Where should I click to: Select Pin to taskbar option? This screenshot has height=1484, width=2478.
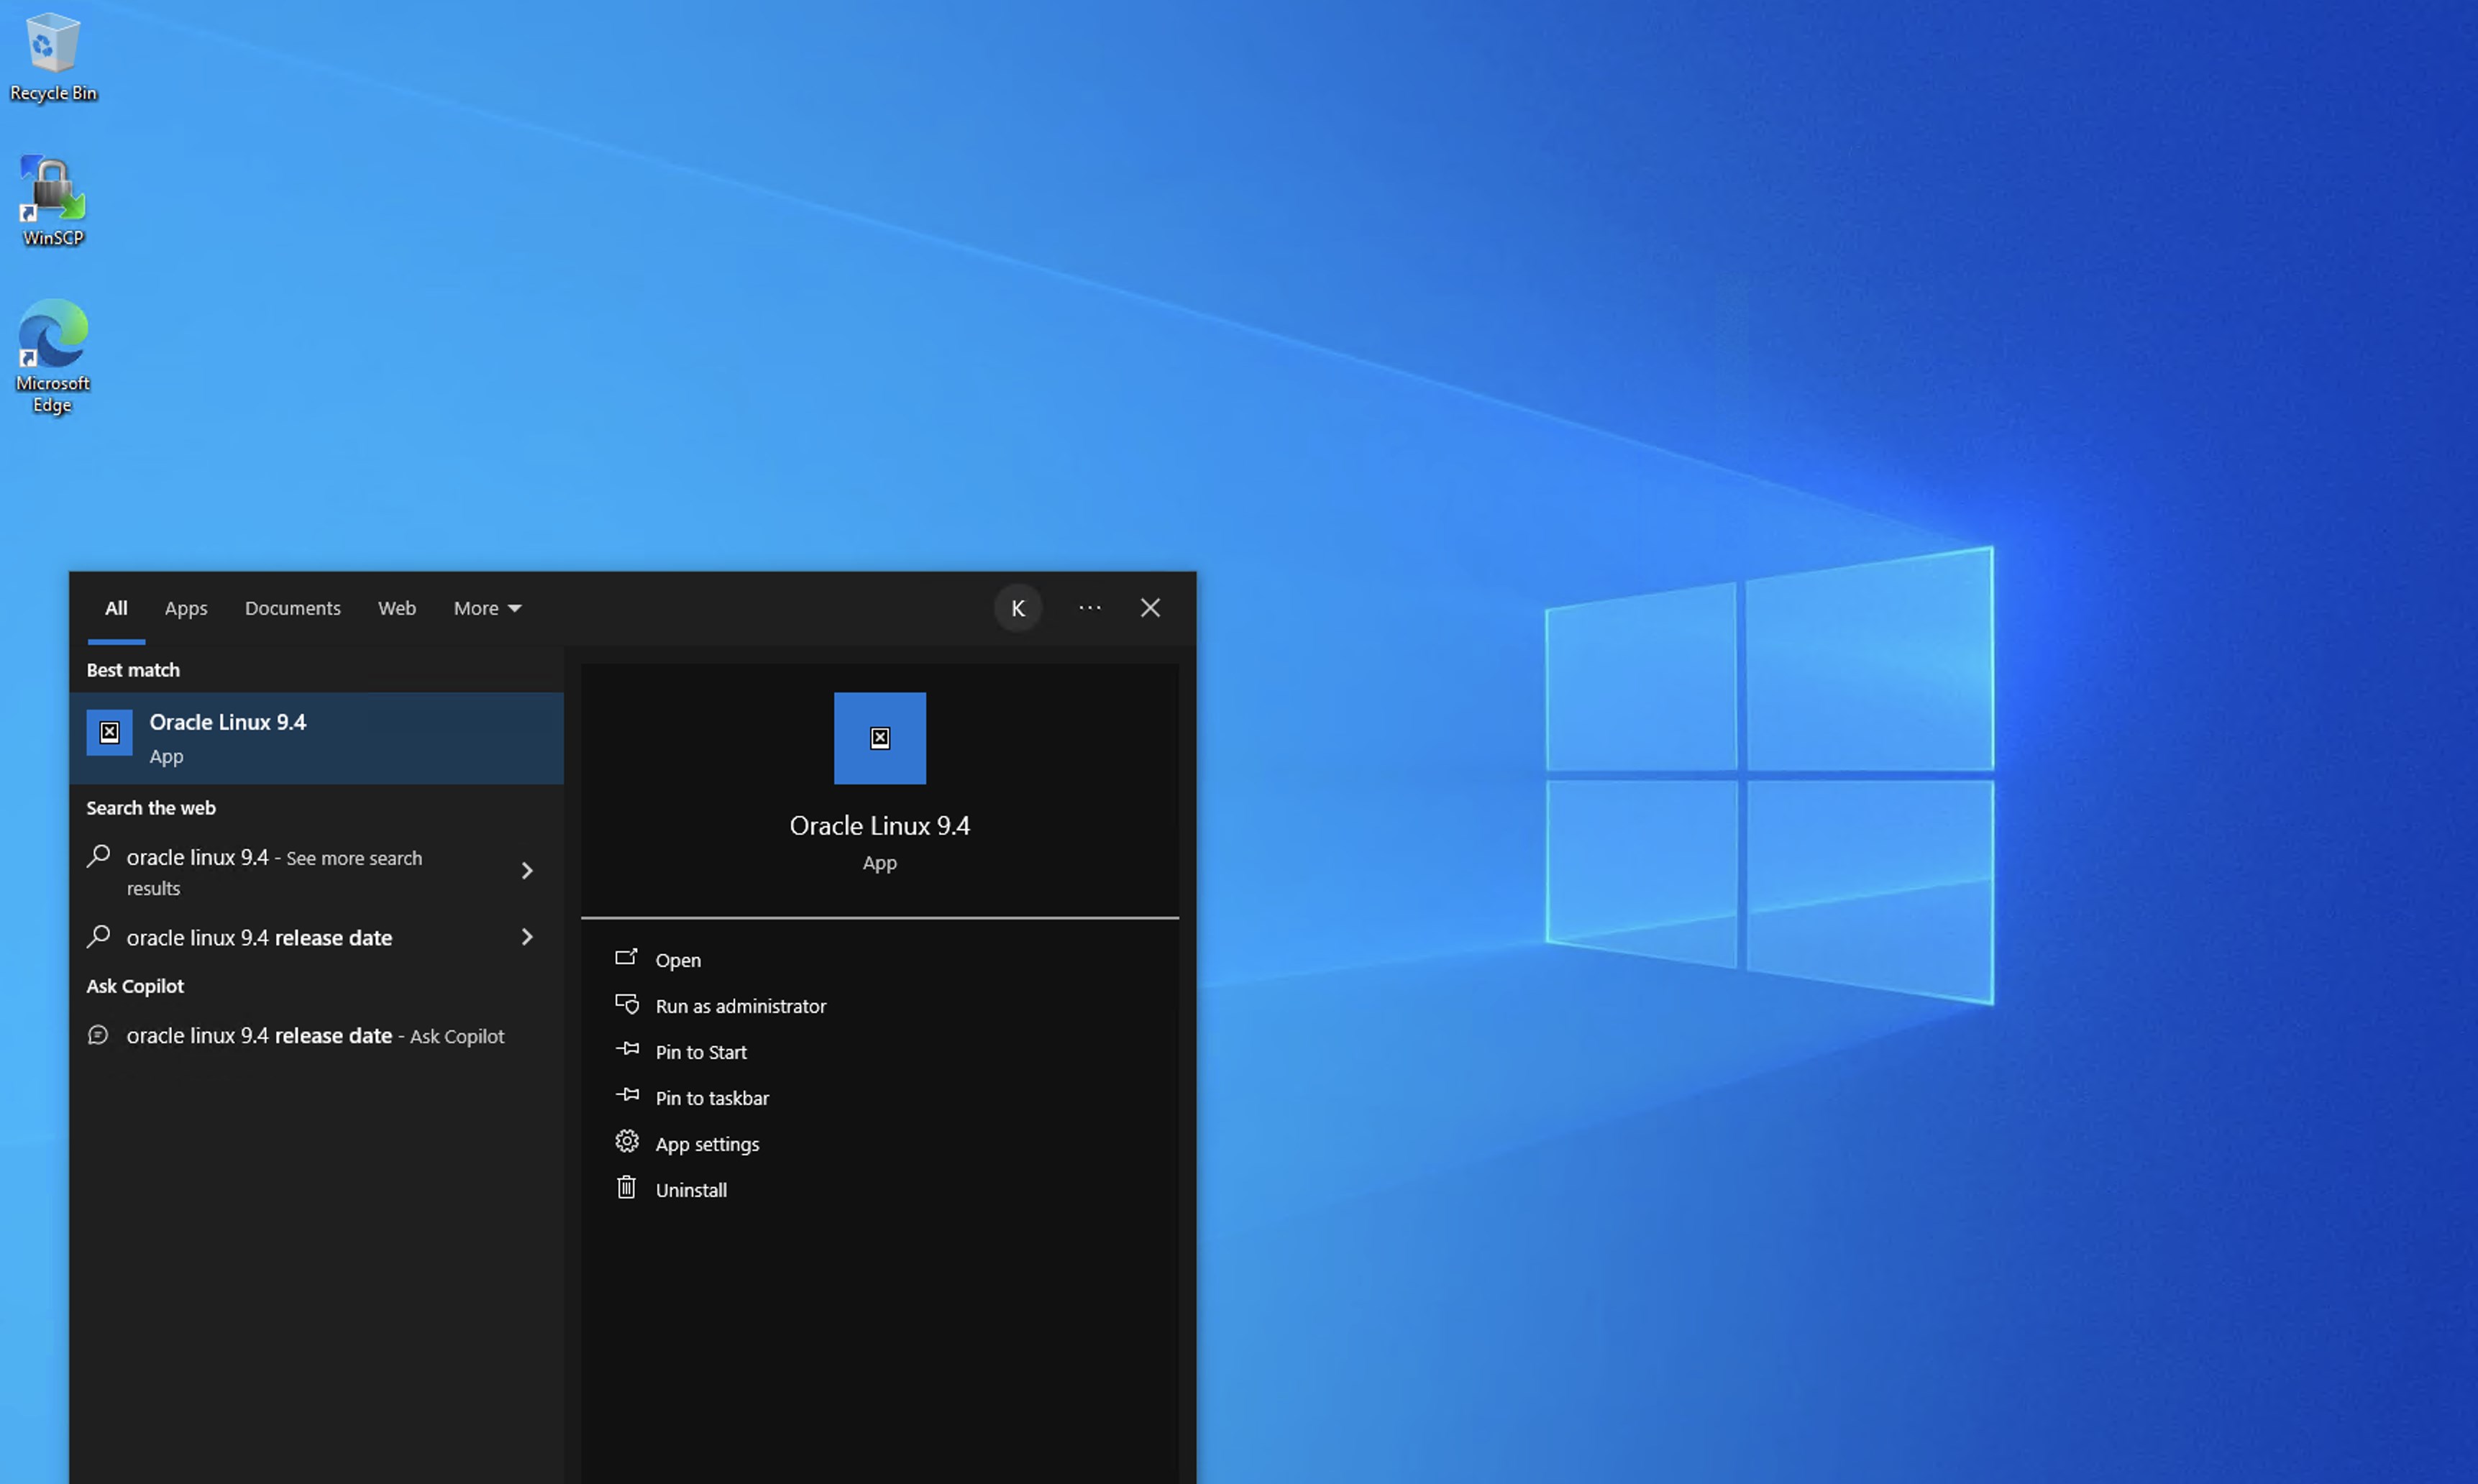pyautogui.click(x=711, y=1098)
